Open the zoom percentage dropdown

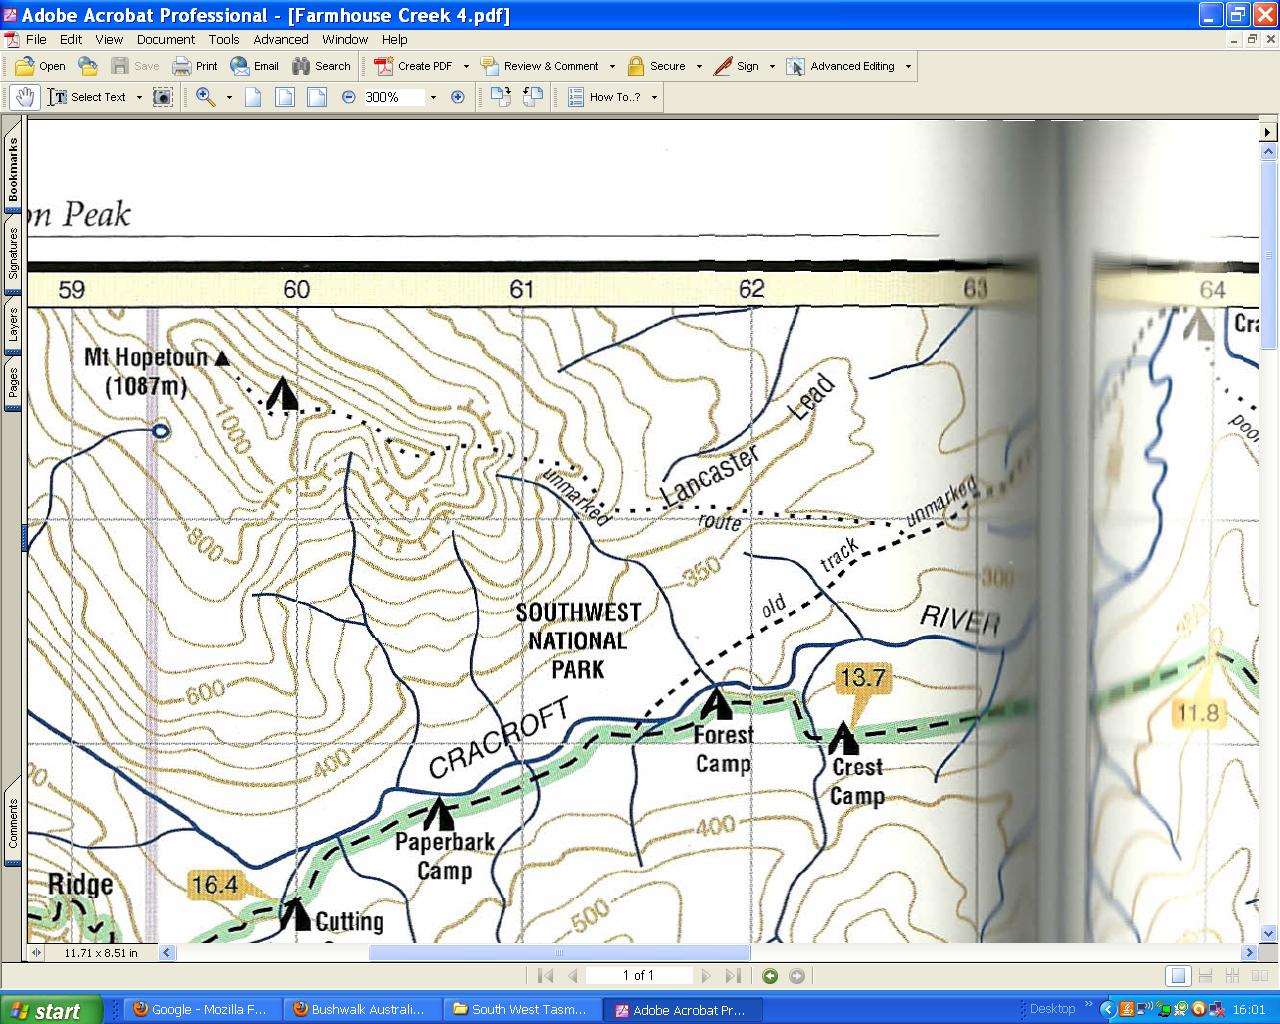[x=433, y=97]
